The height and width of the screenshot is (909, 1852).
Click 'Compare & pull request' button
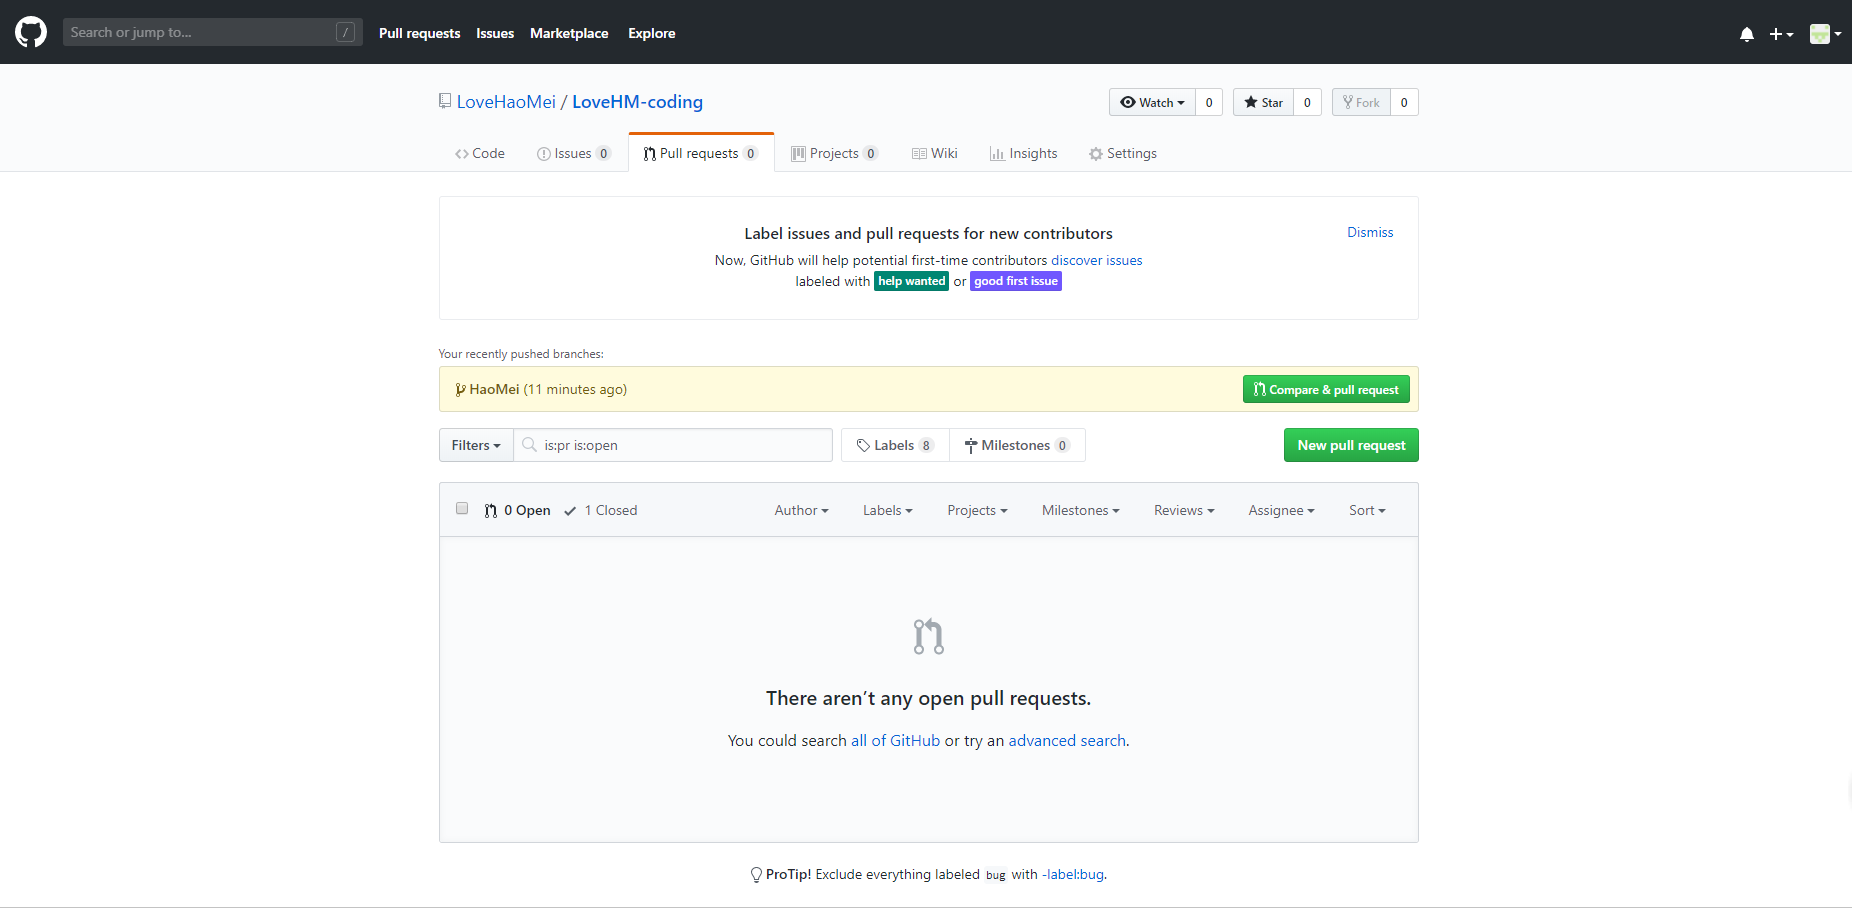(1326, 389)
